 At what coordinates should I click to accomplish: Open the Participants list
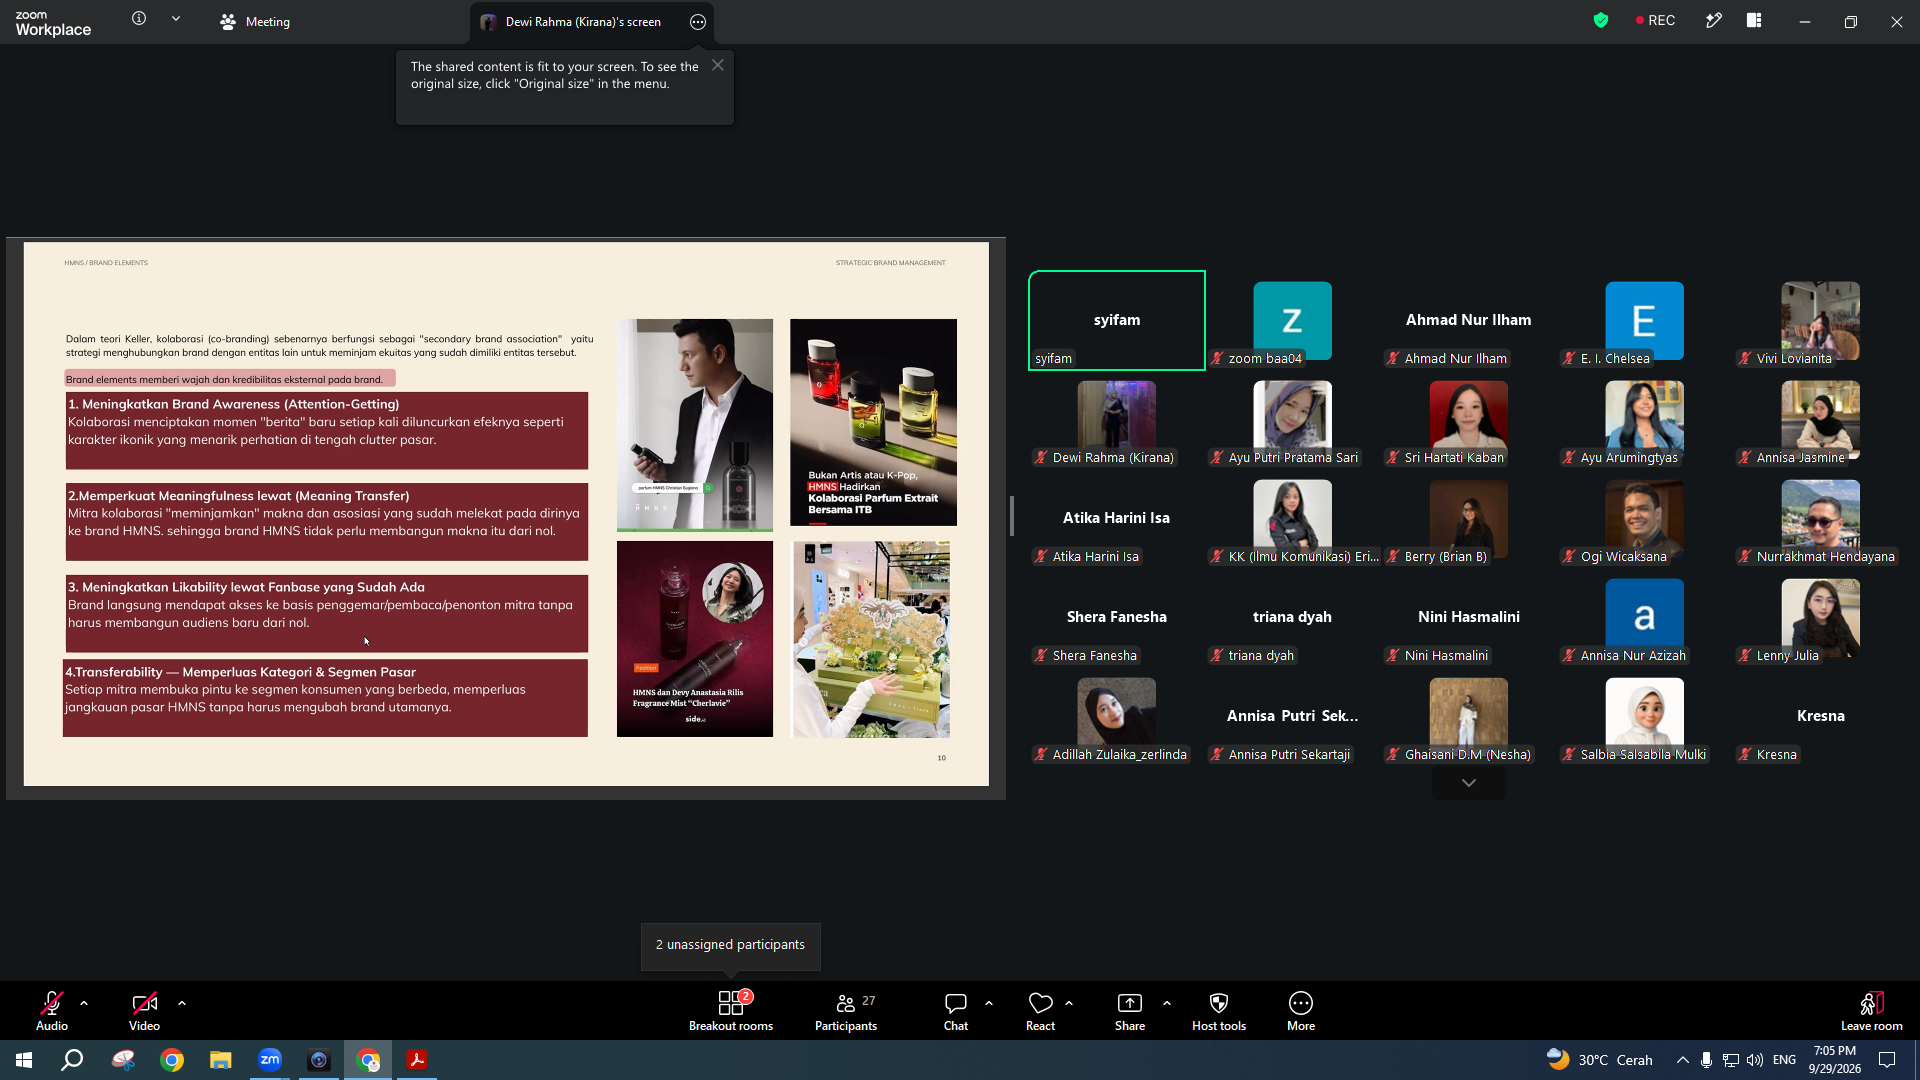pyautogui.click(x=846, y=1010)
